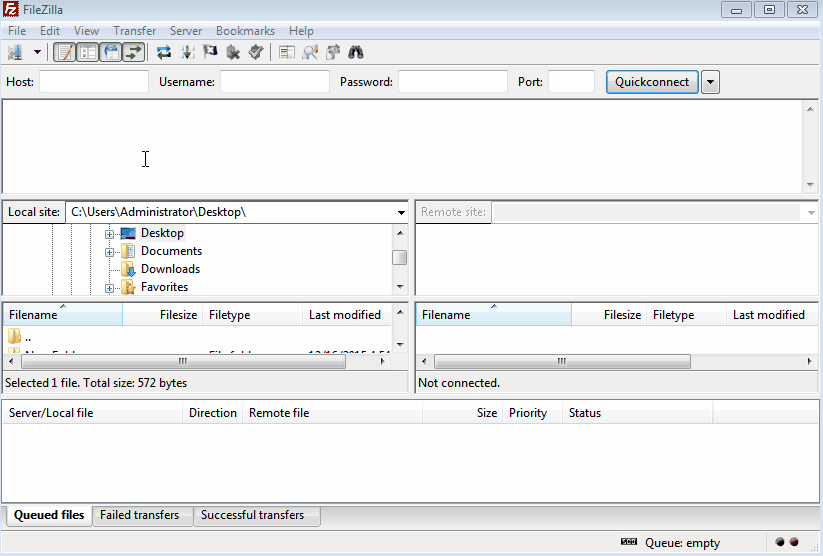Toggle processing of the transfer queue
Viewport: 823px width, 556px height.
tap(187, 52)
